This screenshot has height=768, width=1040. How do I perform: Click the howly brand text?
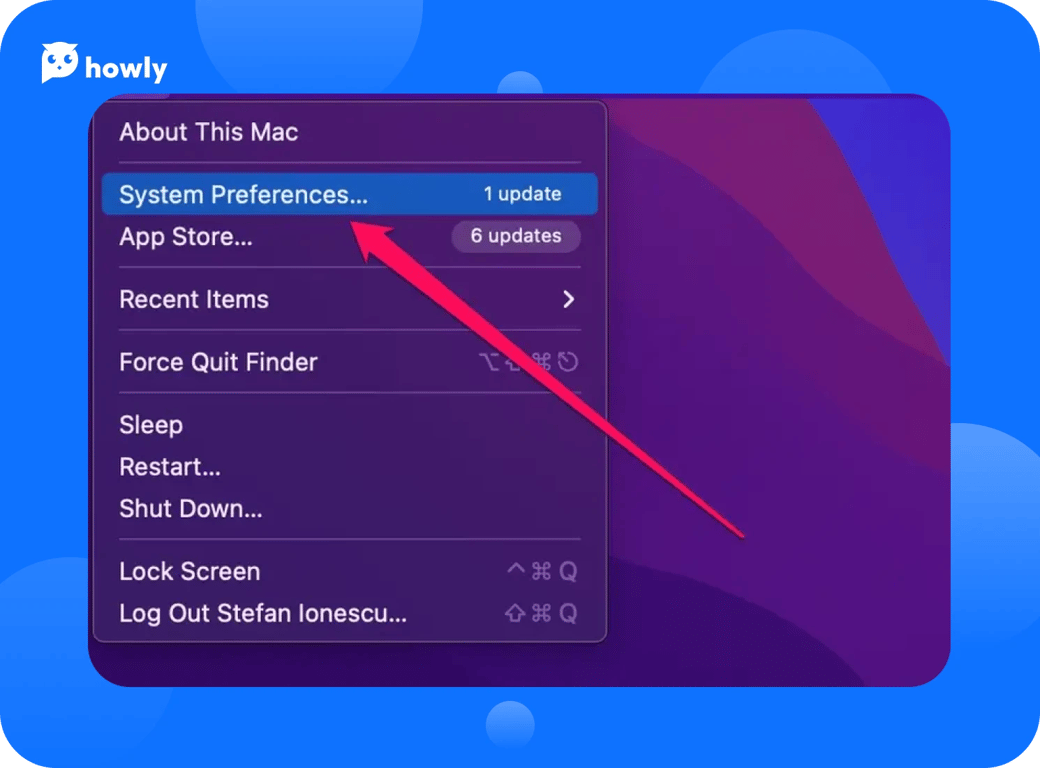point(126,69)
